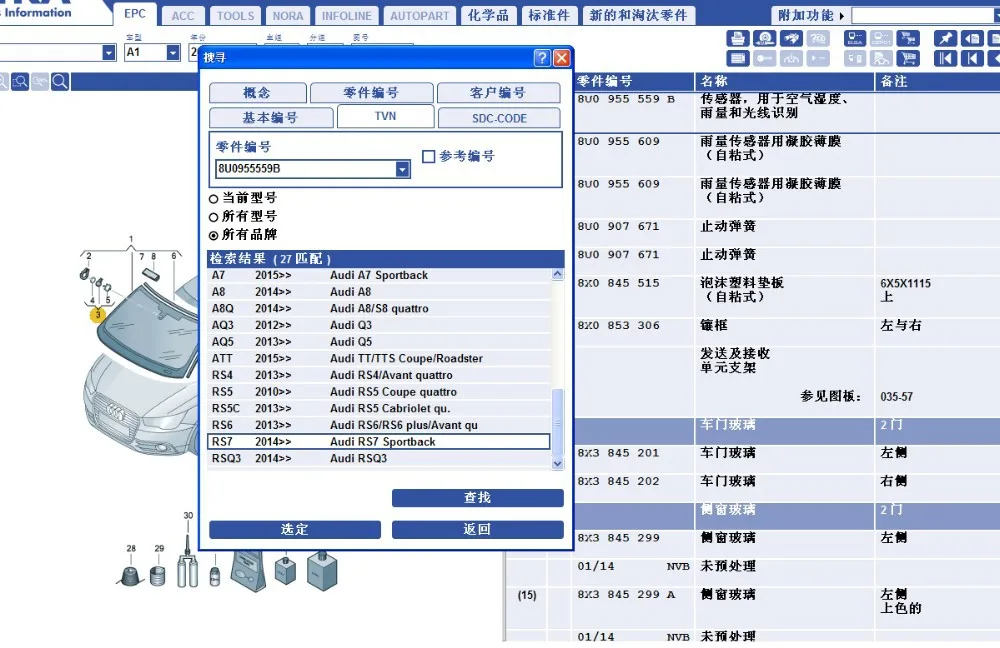This screenshot has height=648, width=1000.
Task: Click the single shopping cart icon
Action: 908,59
